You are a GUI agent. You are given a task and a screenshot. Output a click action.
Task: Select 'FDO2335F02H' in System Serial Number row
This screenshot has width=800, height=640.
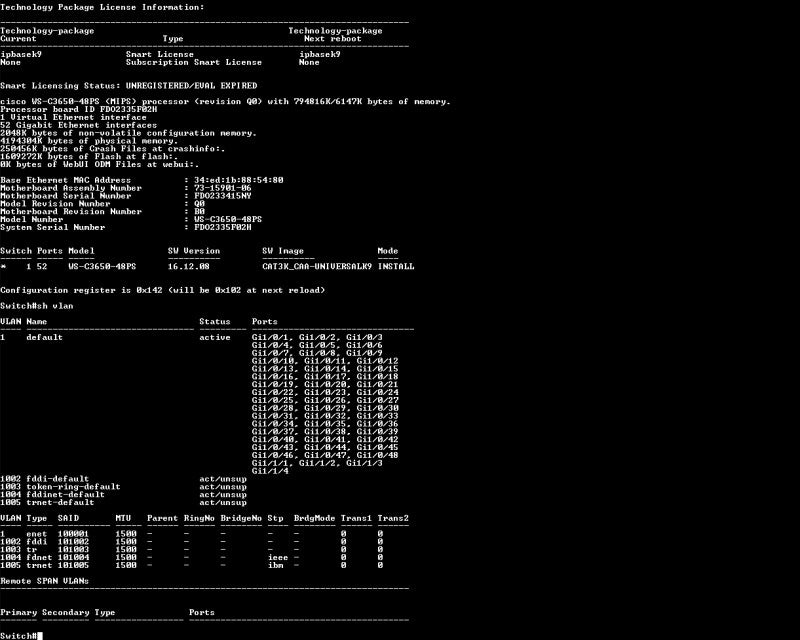click(x=222, y=227)
